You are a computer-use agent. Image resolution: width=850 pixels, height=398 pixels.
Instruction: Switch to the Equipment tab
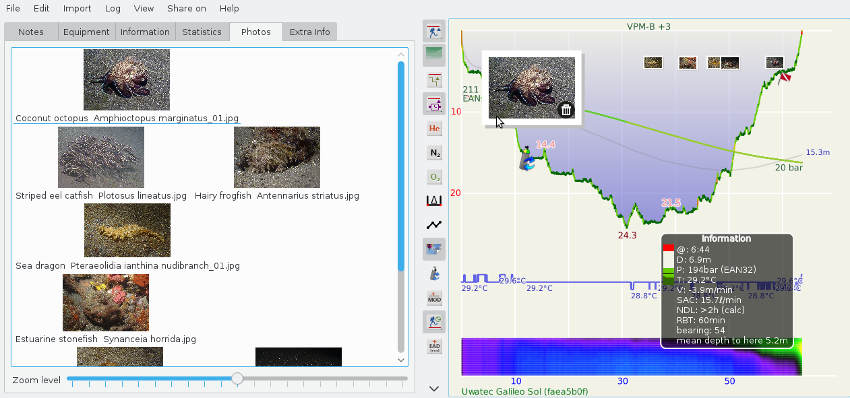86,32
